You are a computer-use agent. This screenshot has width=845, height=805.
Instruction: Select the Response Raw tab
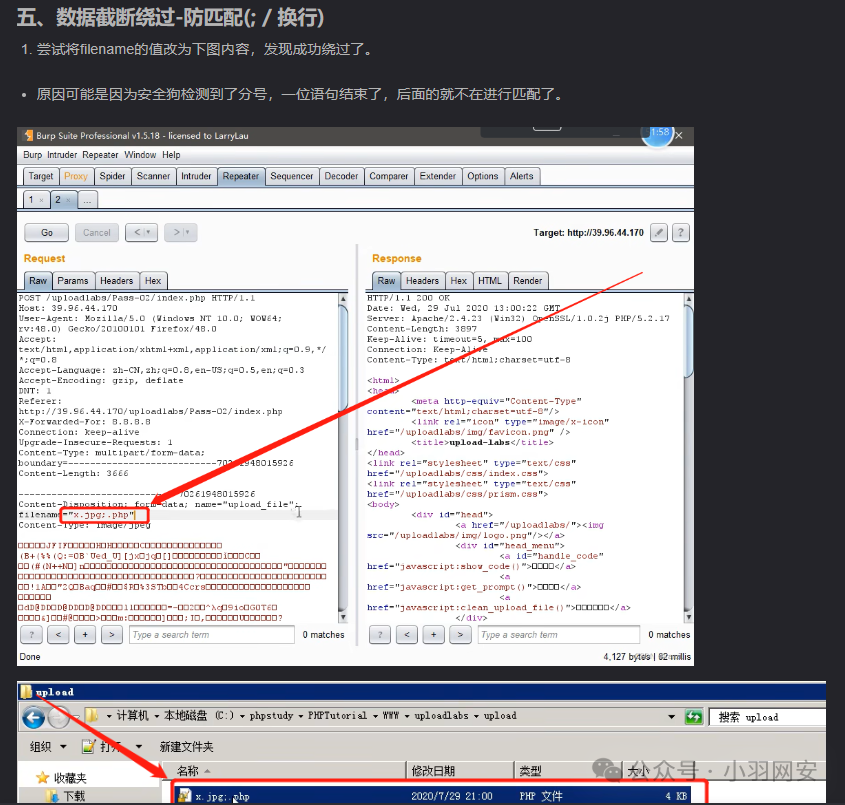(386, 281)
